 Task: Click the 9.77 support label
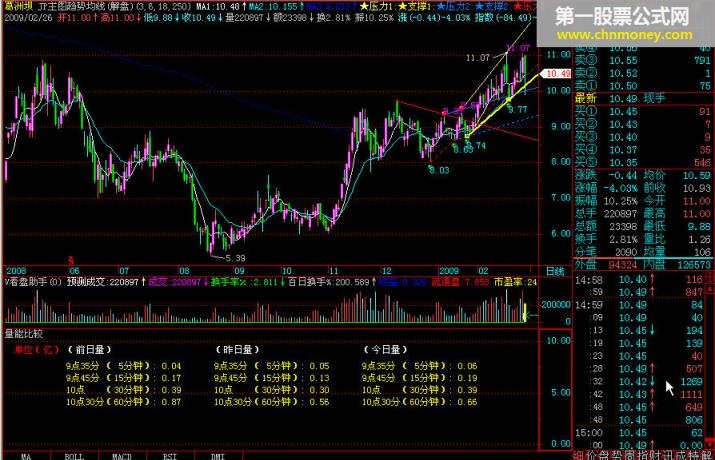click(517, 109)
